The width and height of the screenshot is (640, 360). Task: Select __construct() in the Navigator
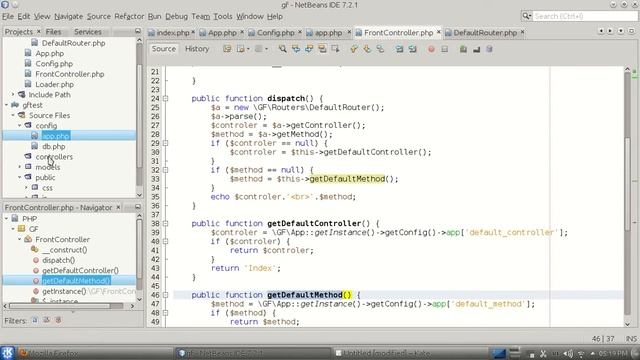(x=64, y=250)
